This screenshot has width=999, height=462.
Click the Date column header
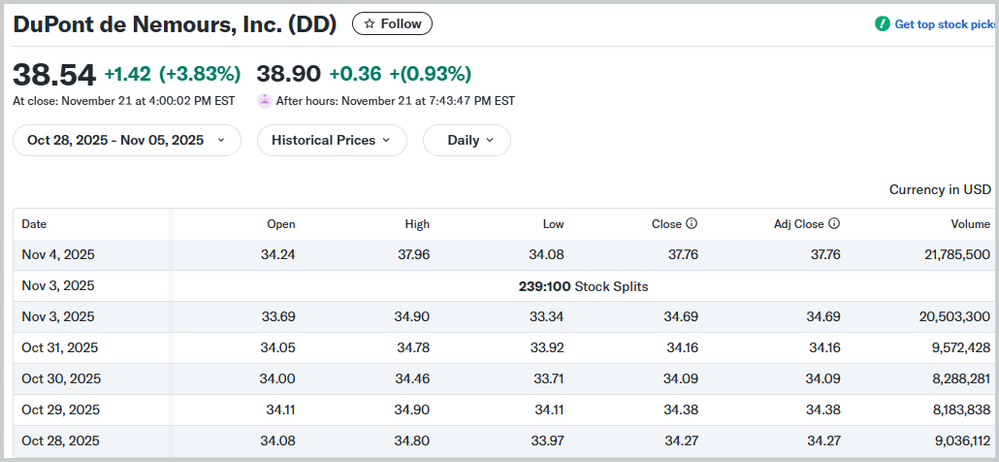tap(35, 225)
